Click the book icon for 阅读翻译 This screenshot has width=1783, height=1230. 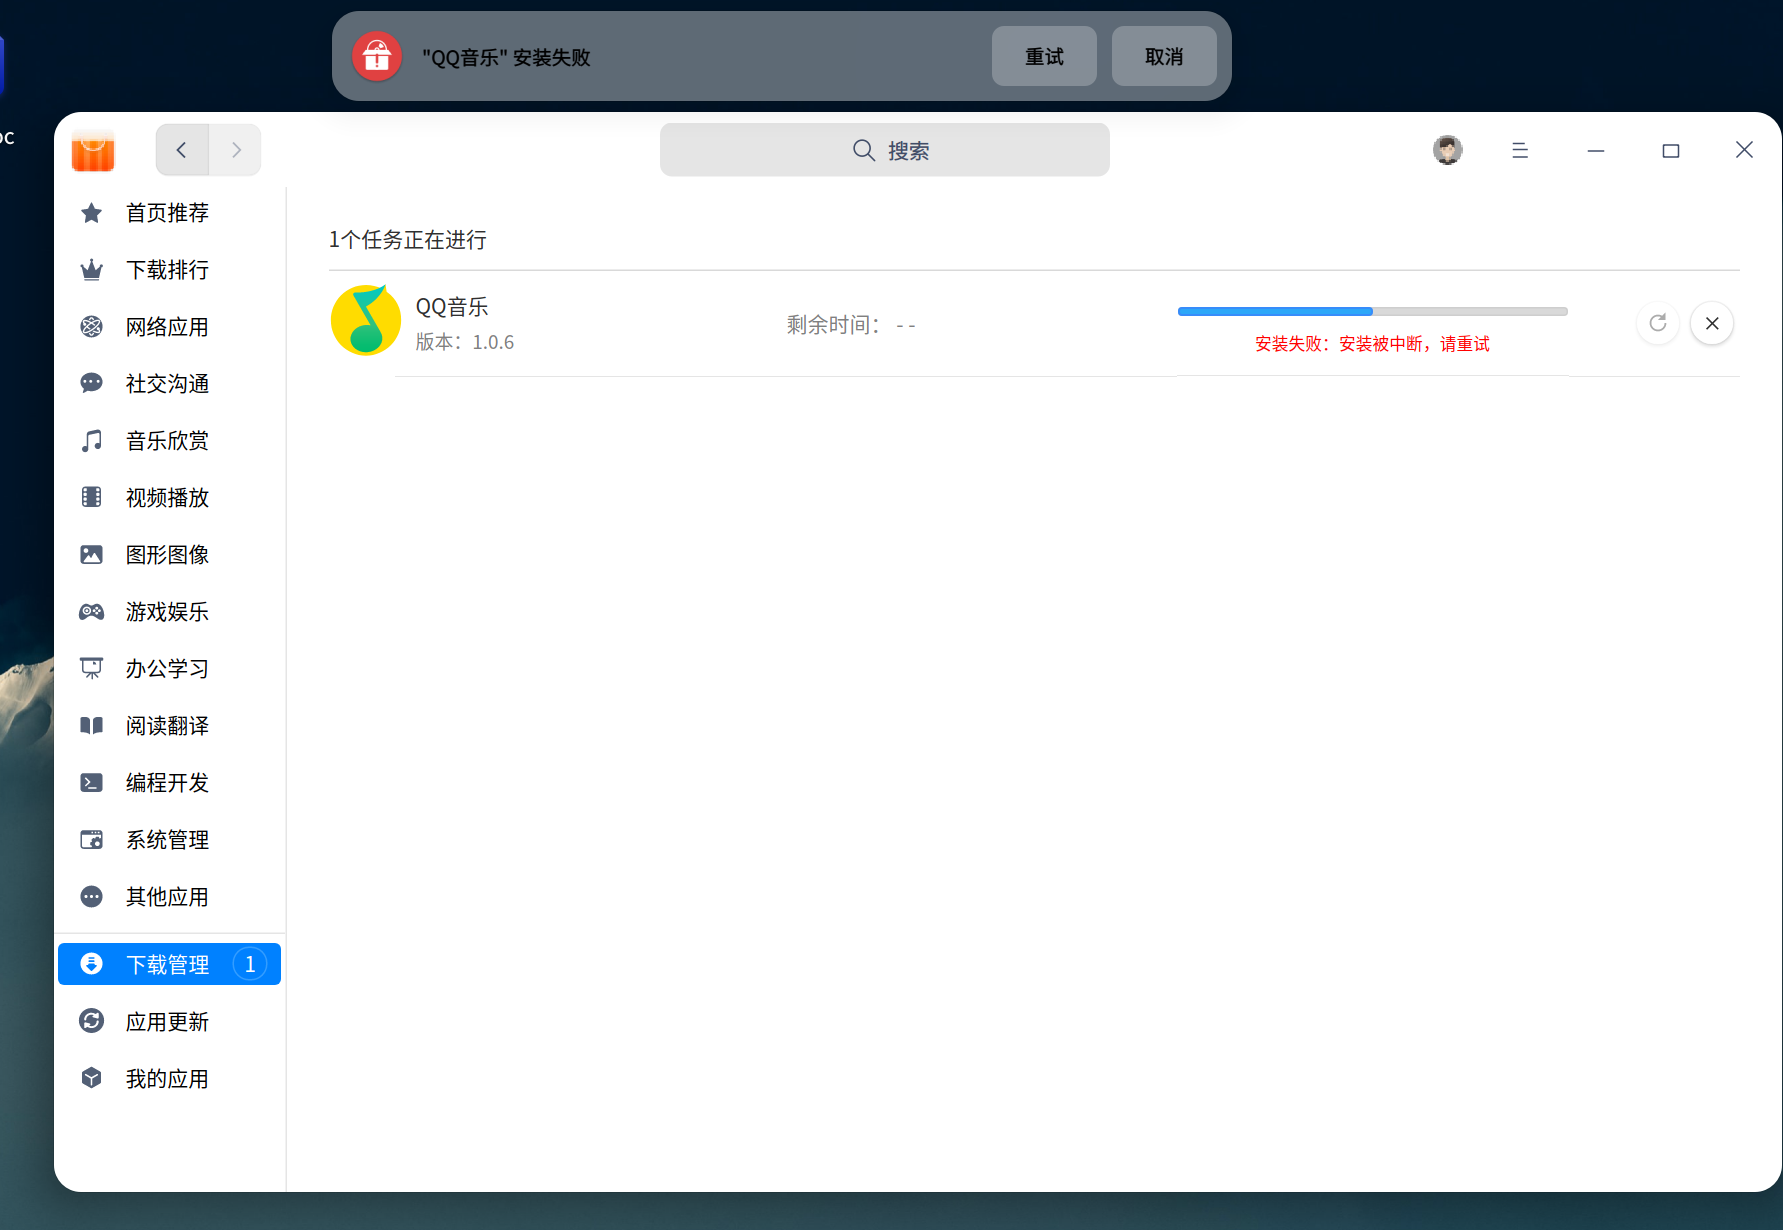pyautogui.click(x=91, y=726)
